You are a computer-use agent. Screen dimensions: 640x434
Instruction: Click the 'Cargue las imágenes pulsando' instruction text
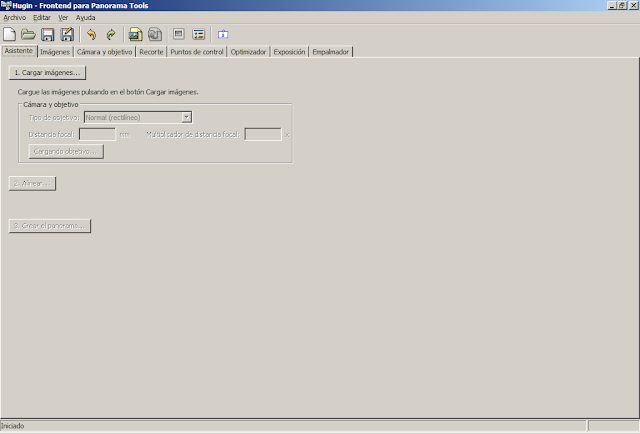[x=108, y=92]
